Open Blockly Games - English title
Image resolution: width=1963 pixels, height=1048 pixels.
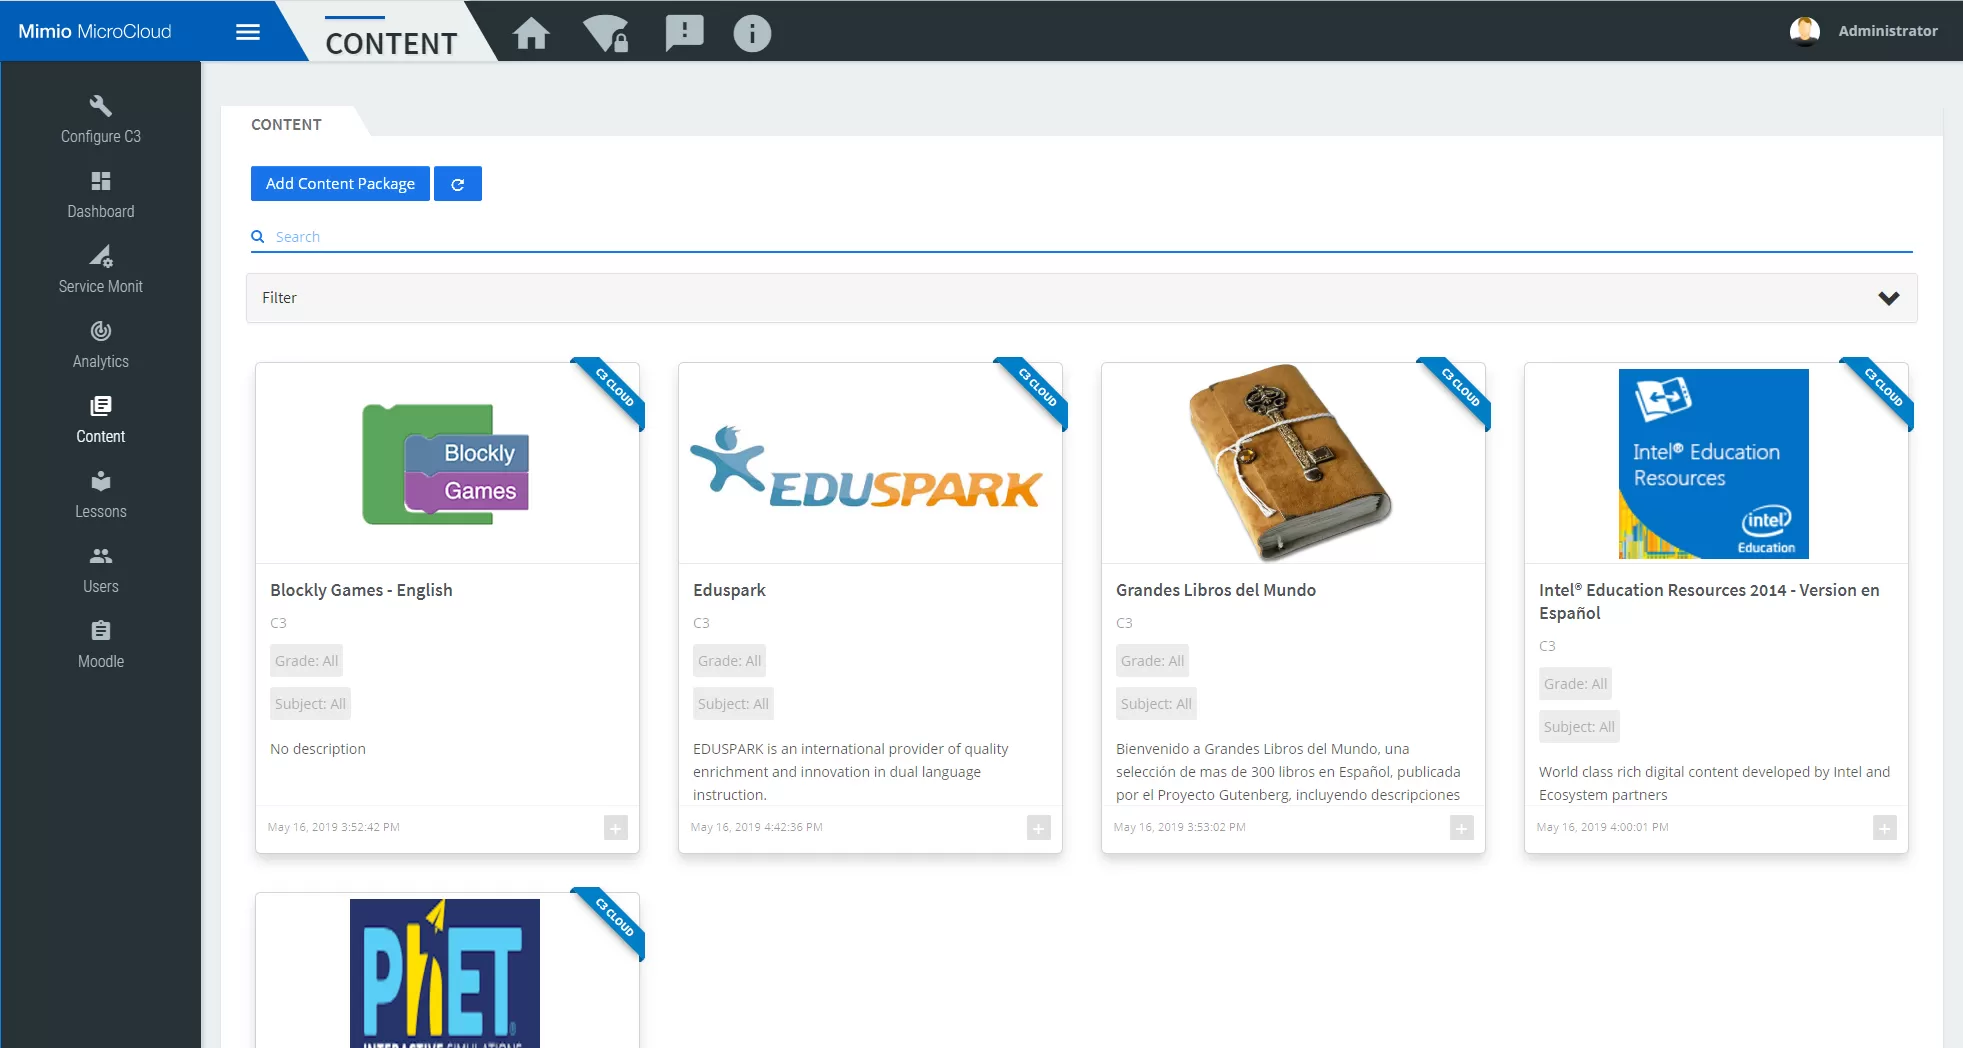click(x=361, y=590)
